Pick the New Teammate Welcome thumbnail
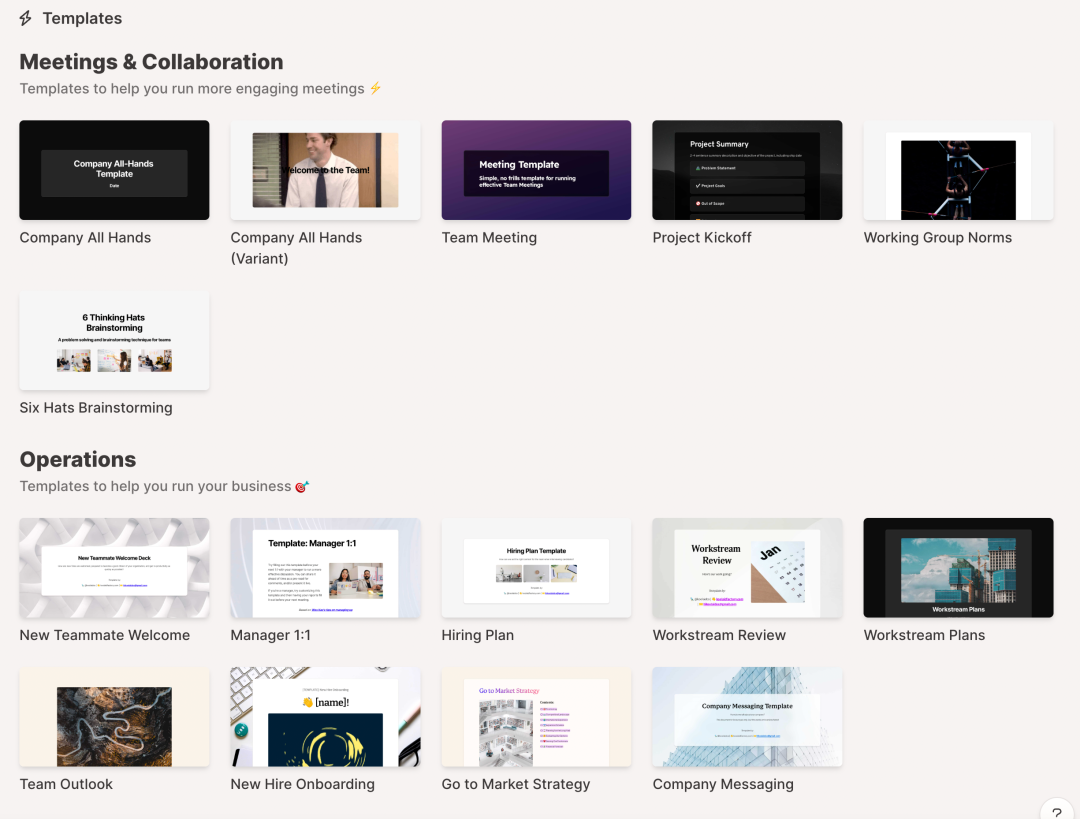This screenshot has width=1080, height=819. point(114,567)
